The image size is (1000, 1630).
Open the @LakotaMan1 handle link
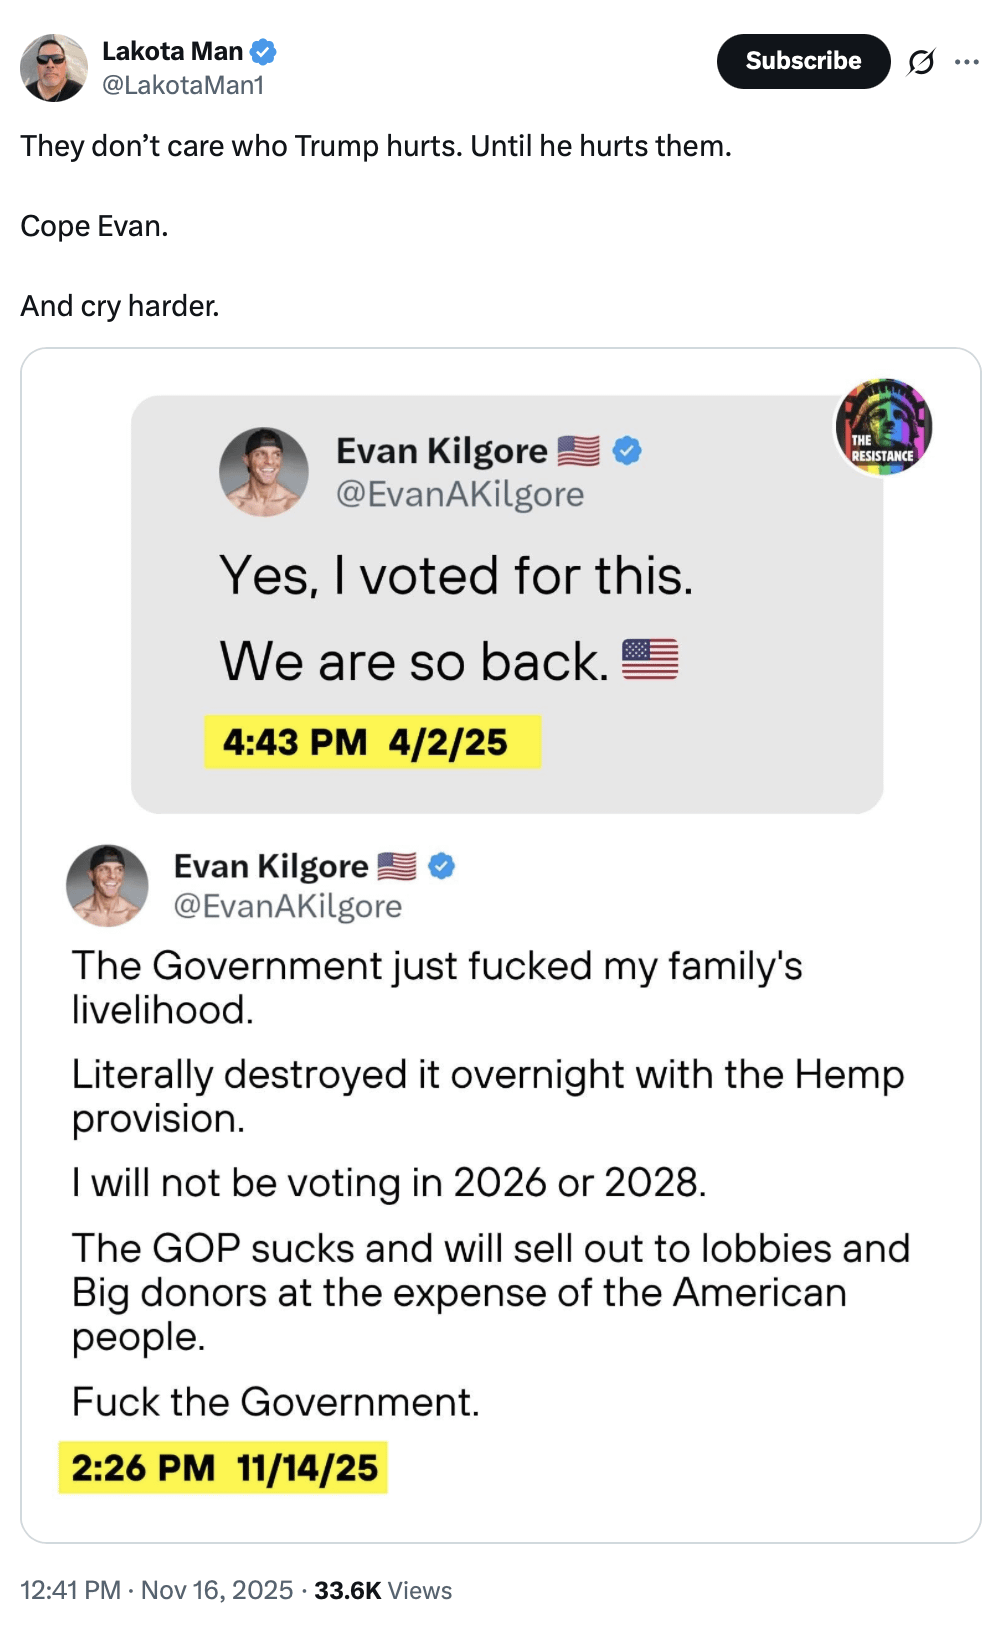coord(183,85)
